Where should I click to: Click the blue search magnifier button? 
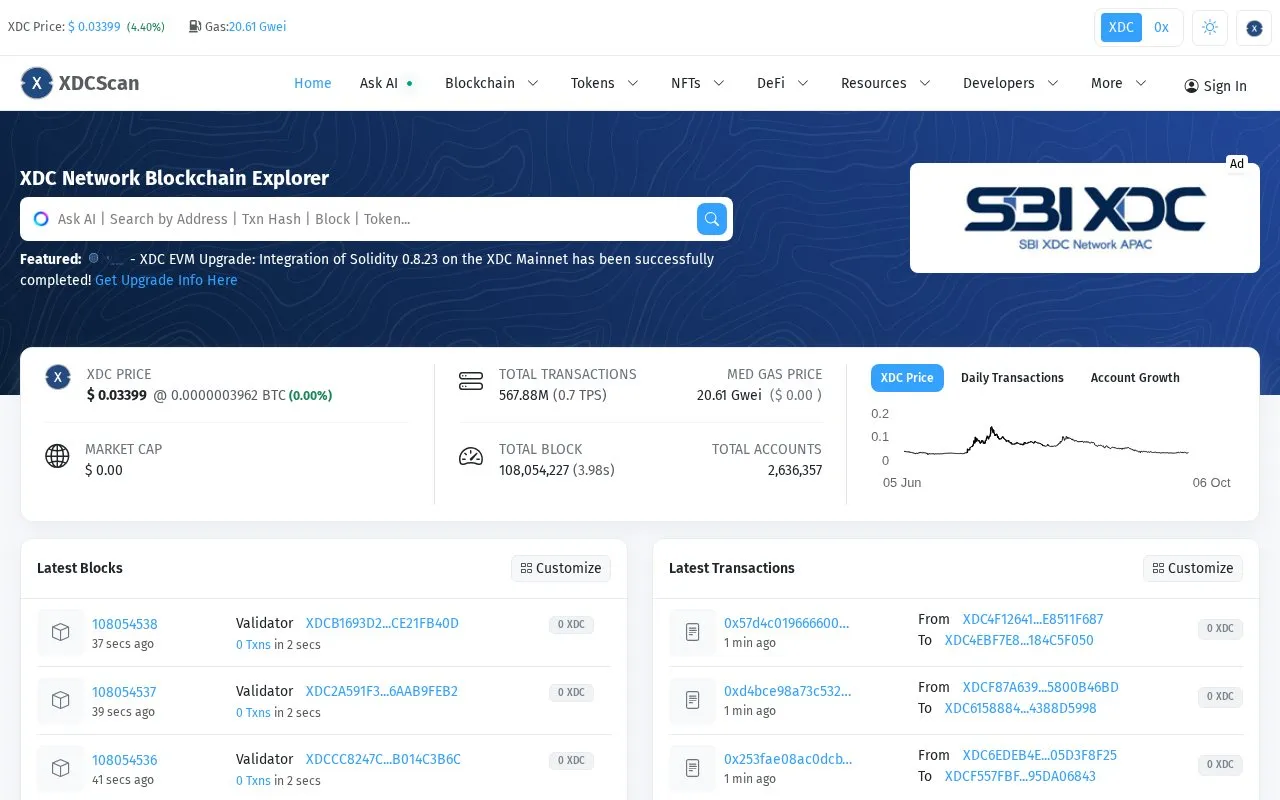point(712,219)
